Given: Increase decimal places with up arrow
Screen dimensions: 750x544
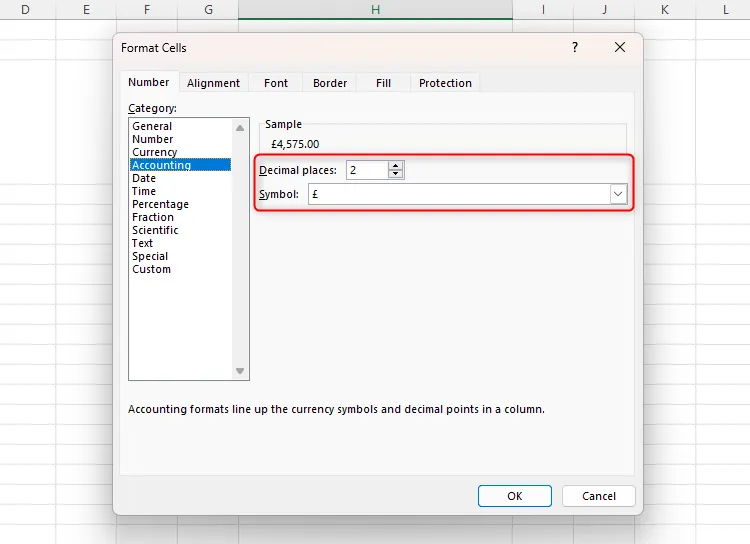Looking at the screenshot, I should coord(396,166).
